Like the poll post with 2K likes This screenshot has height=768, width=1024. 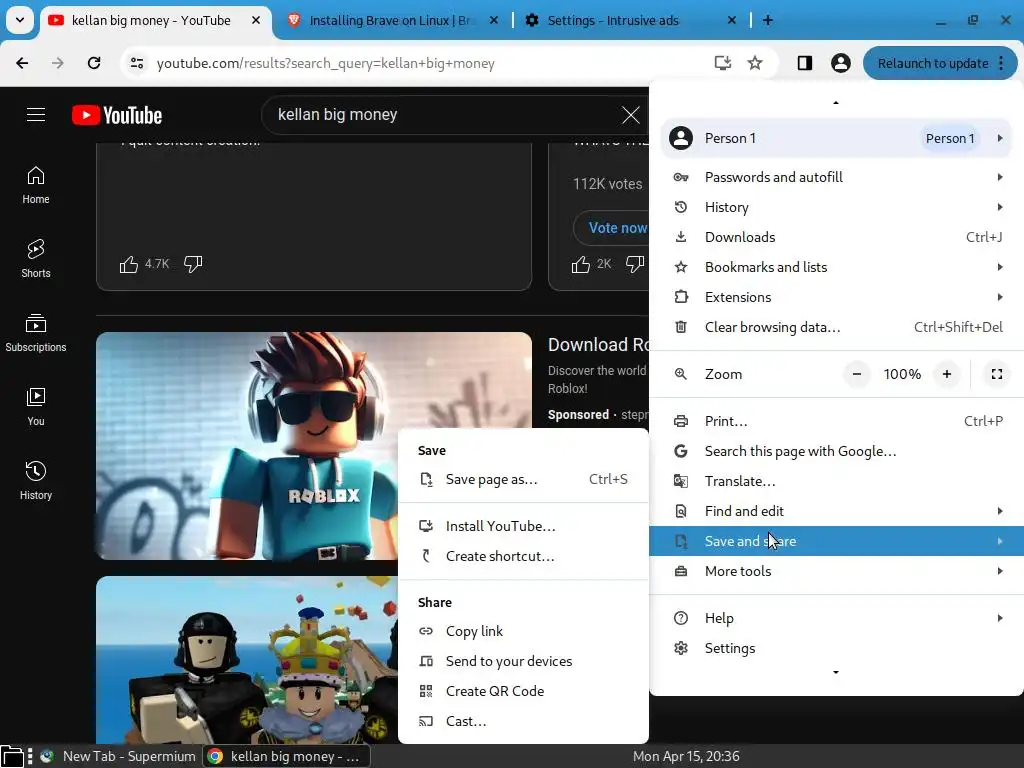581,264
